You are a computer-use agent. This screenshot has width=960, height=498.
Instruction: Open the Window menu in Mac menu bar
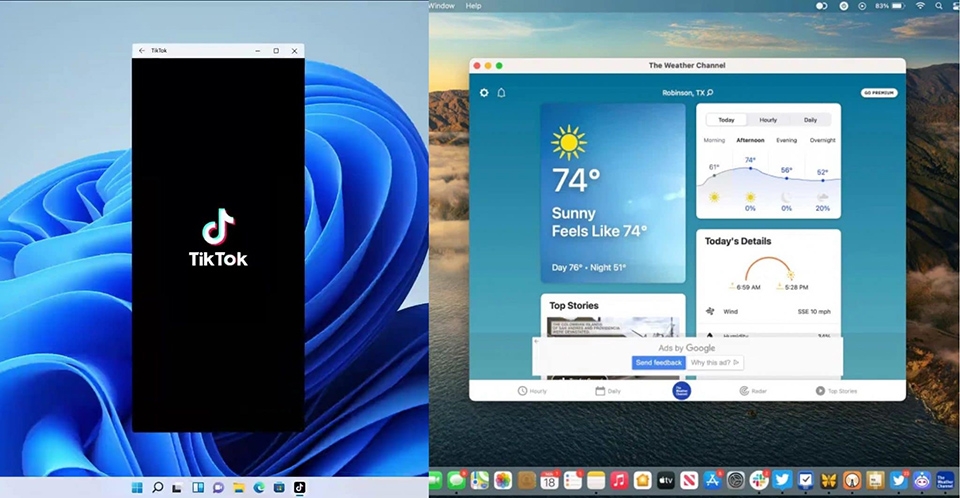[x=441, y=6]
